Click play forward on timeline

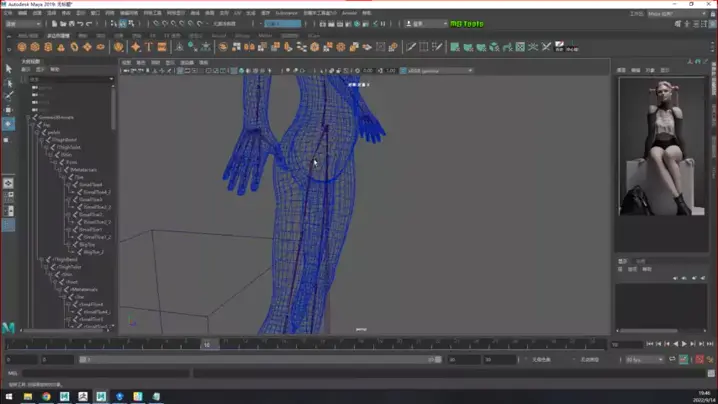(684, 344)
